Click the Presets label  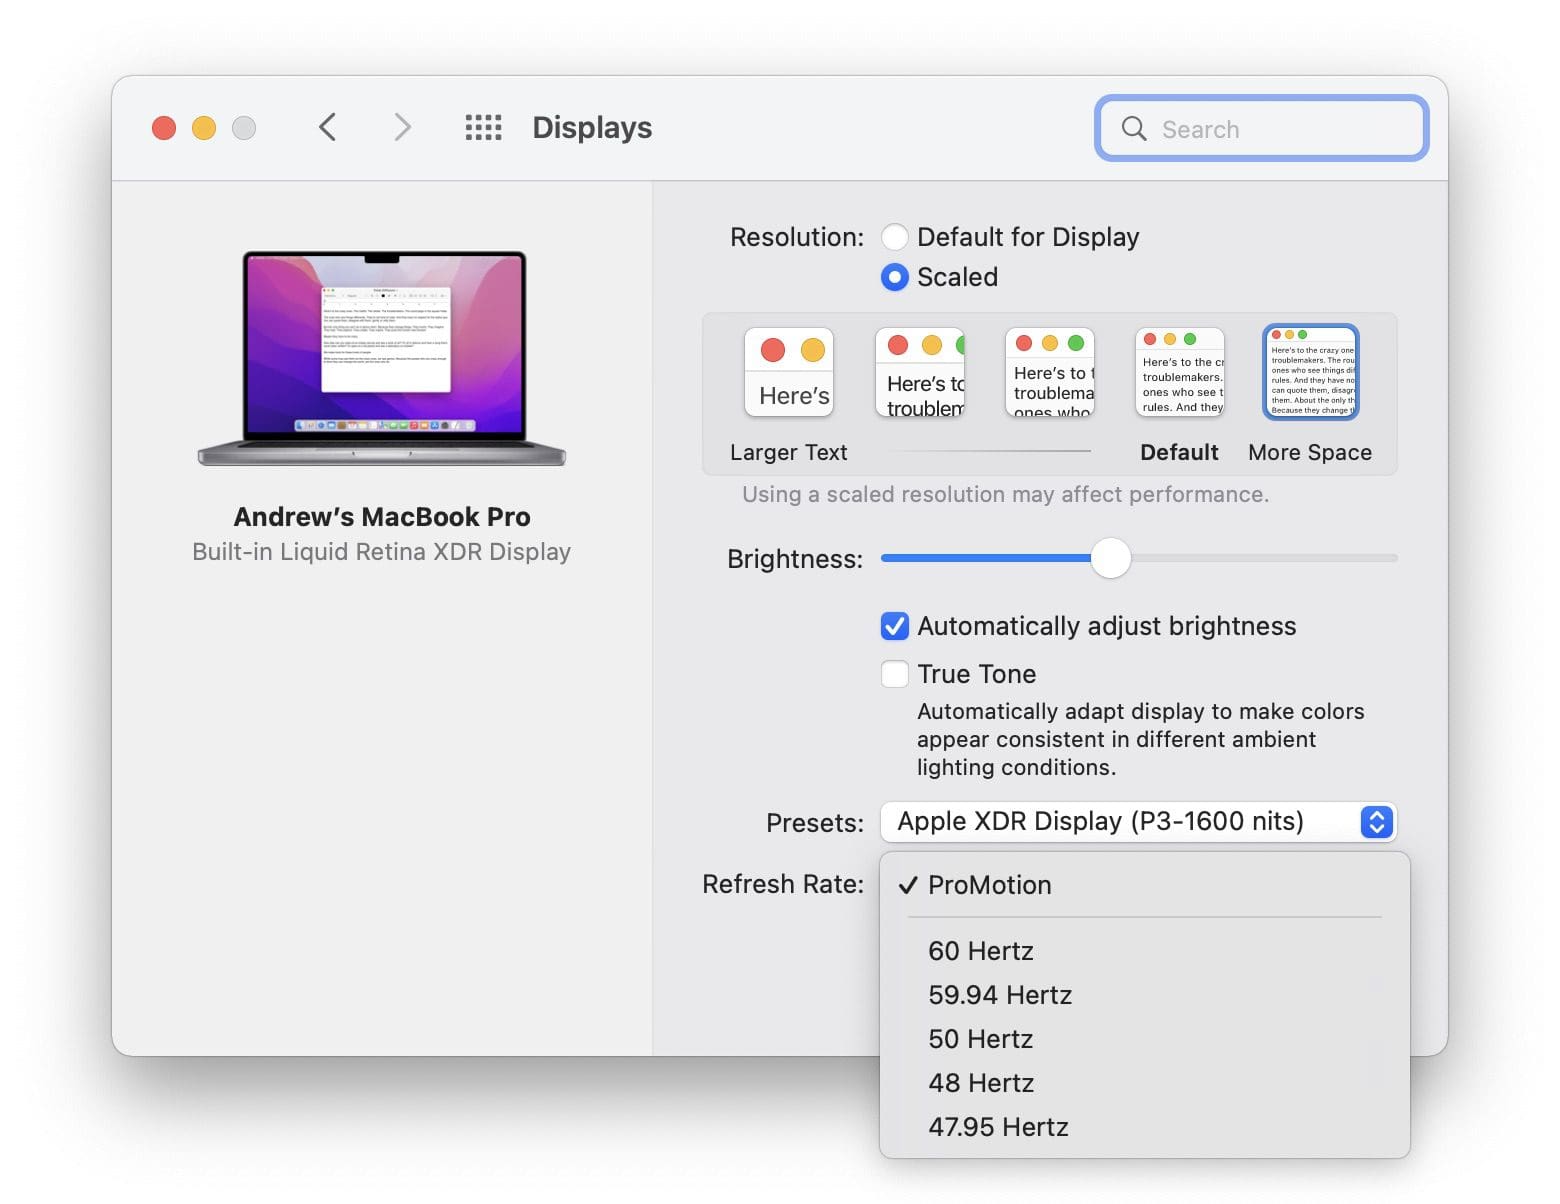[x=815, y=823]
